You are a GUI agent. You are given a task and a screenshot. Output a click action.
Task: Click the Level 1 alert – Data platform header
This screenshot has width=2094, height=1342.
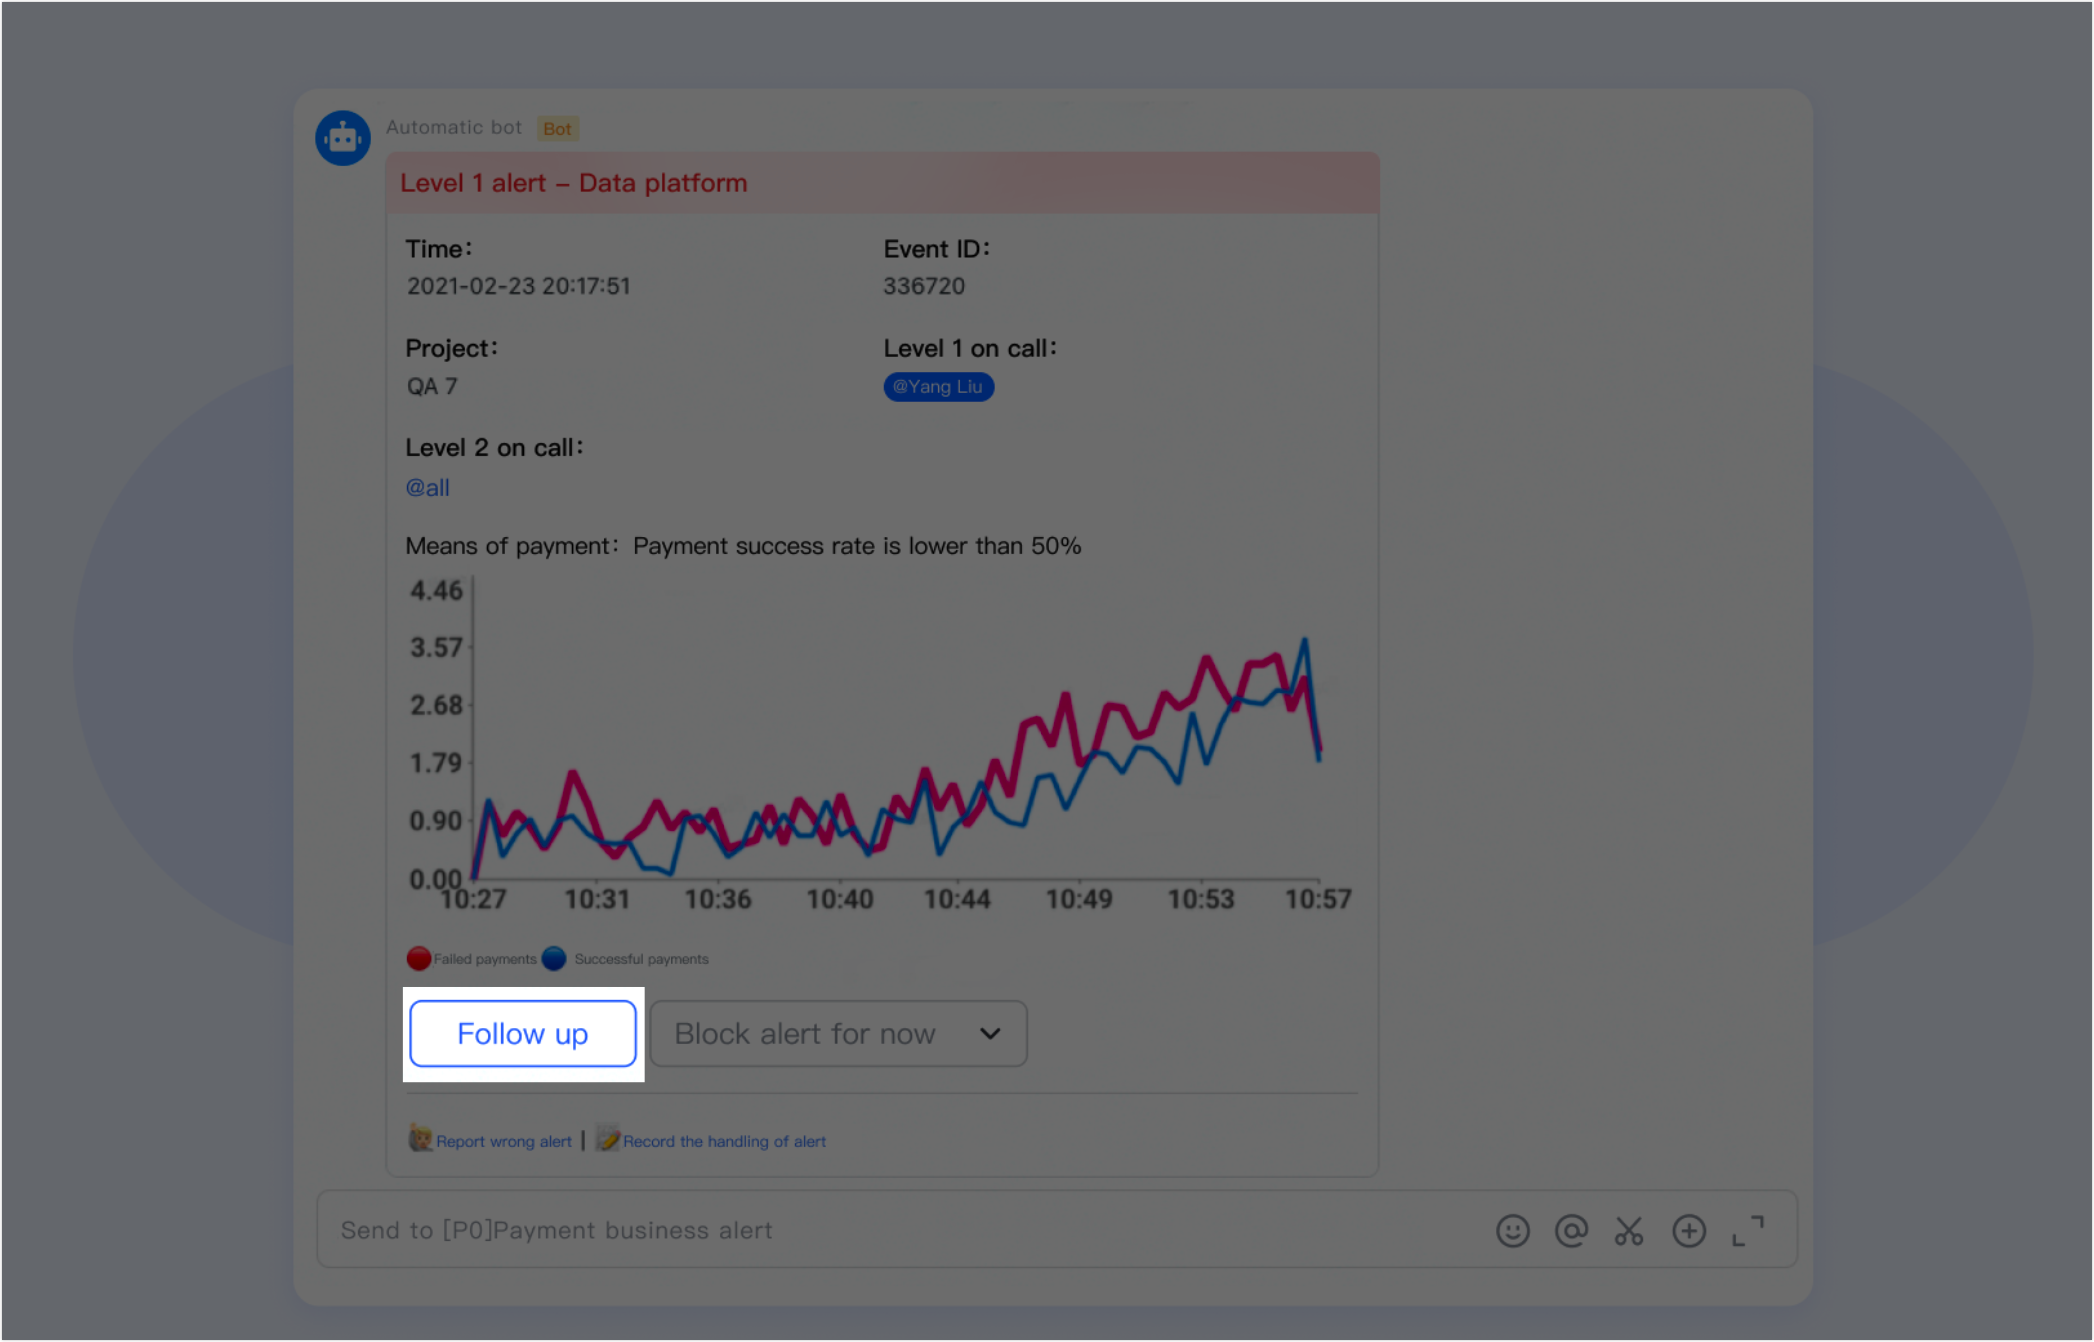[882, 183]
